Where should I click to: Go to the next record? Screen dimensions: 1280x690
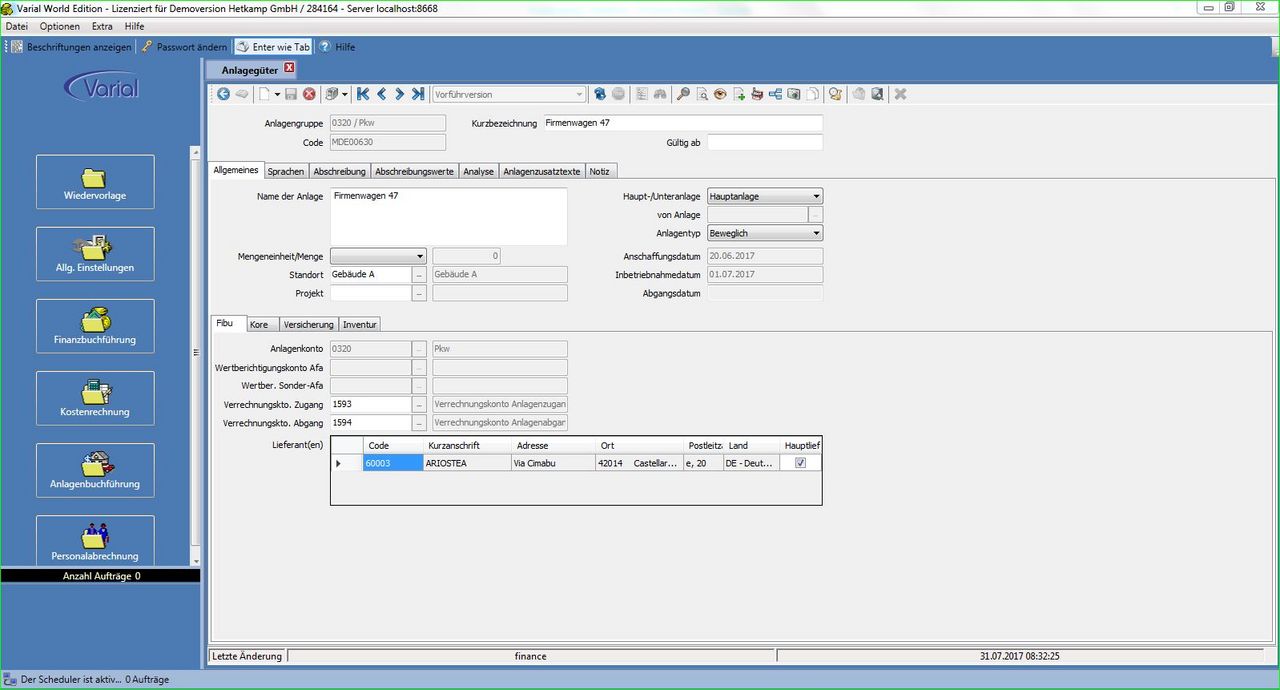pos(399,94)
